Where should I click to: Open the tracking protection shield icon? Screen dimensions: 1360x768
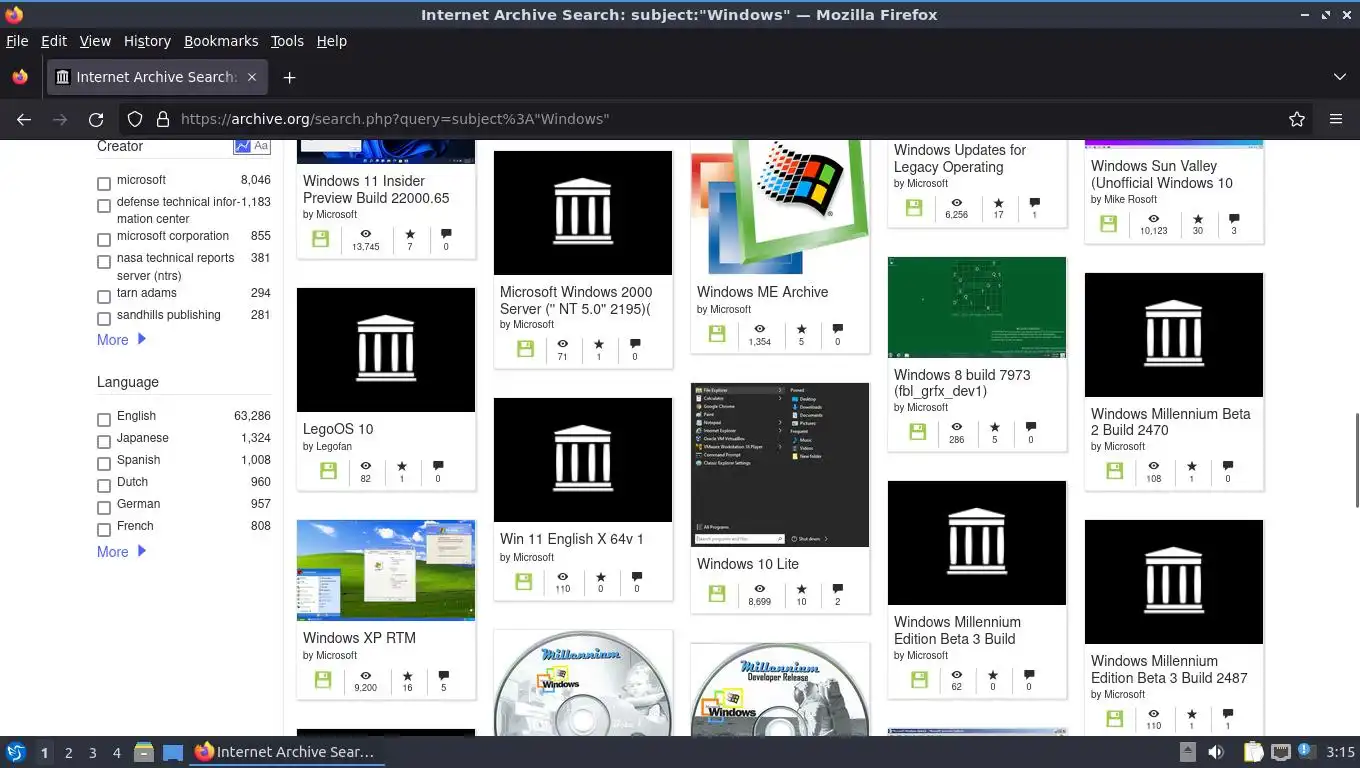tap(135, 119)
